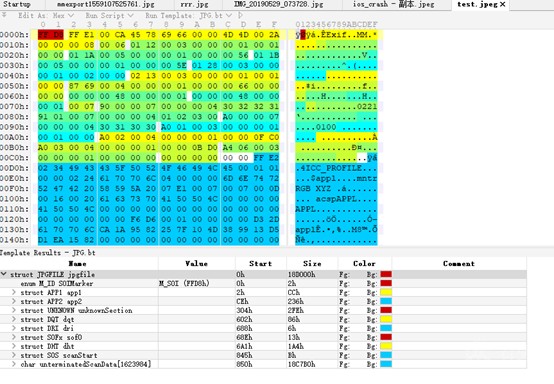This screenshot has width=554, height=384.
Task: Switch to the Startup tab
Action: (17, 4)
